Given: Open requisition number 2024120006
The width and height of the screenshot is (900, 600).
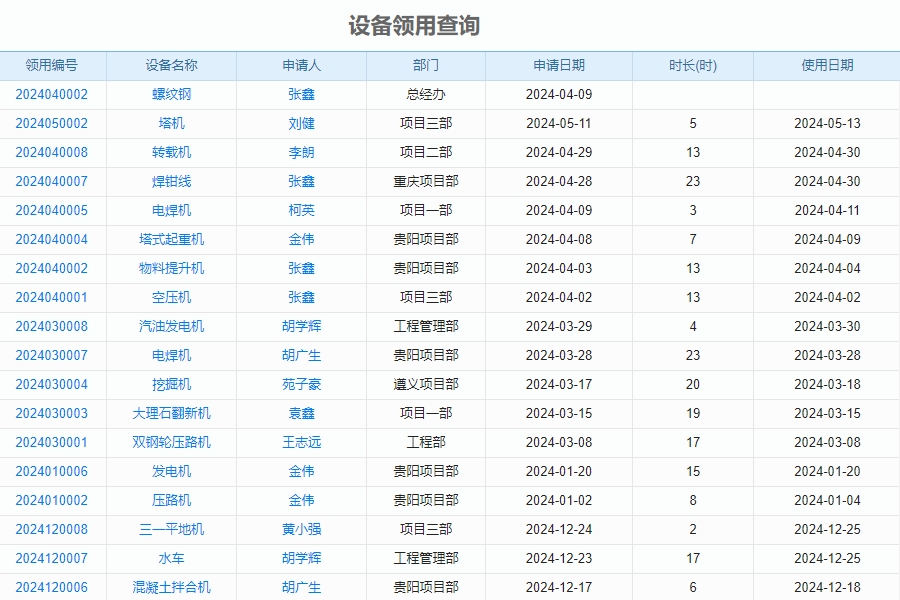Looking at the screenshot, I should point(52,587).
